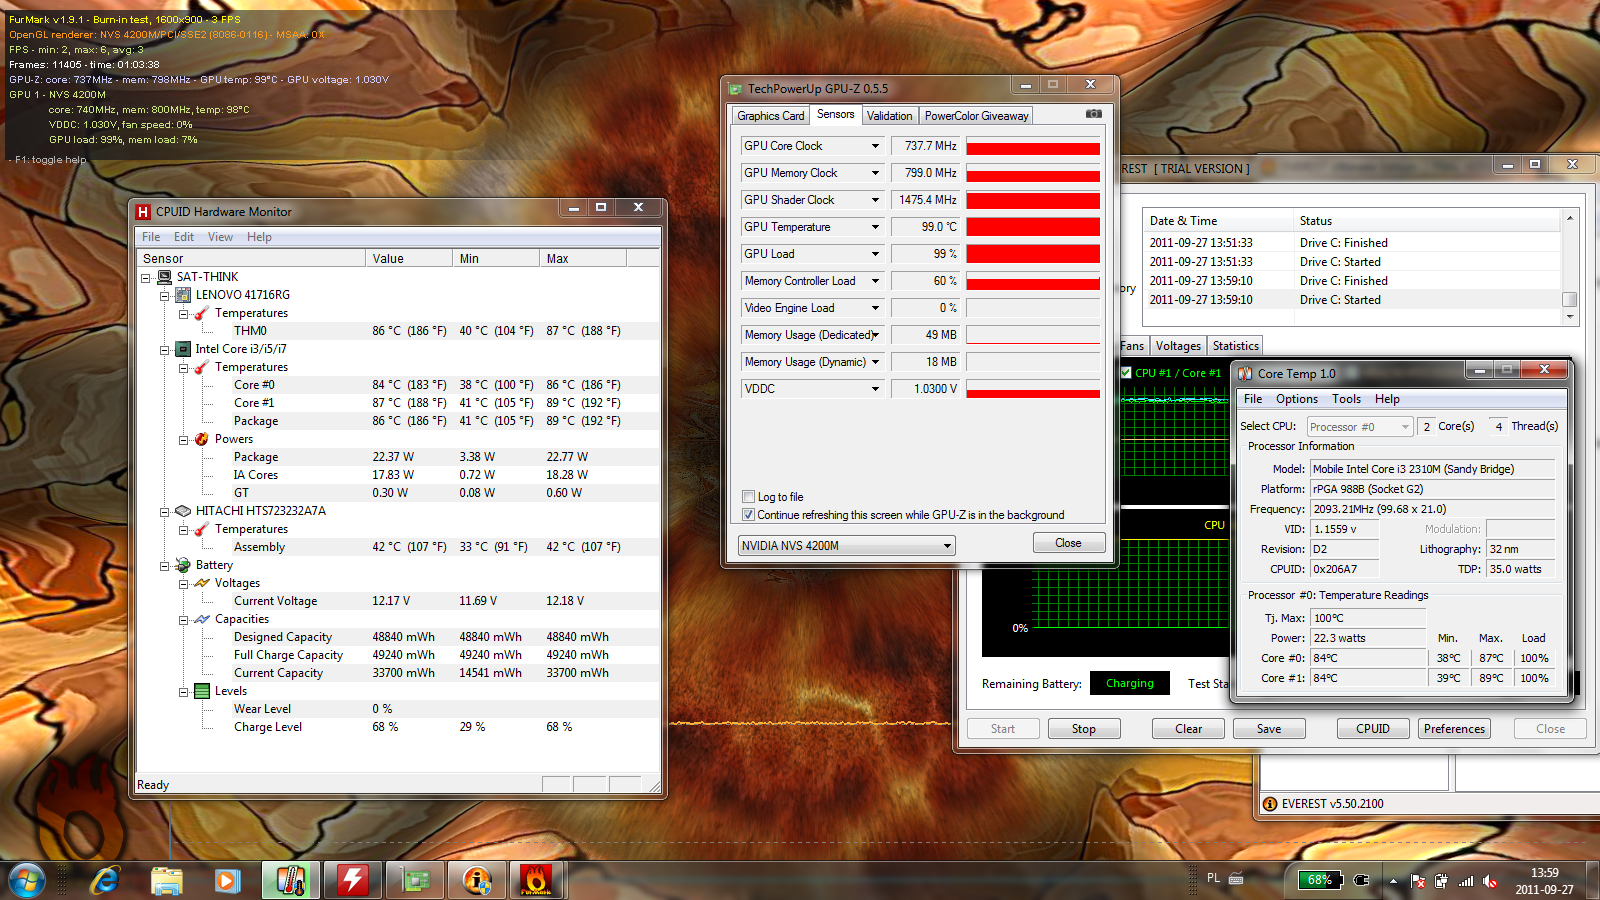Open NVIDIA NVS 4200M device combo box

tap(846, 546)
